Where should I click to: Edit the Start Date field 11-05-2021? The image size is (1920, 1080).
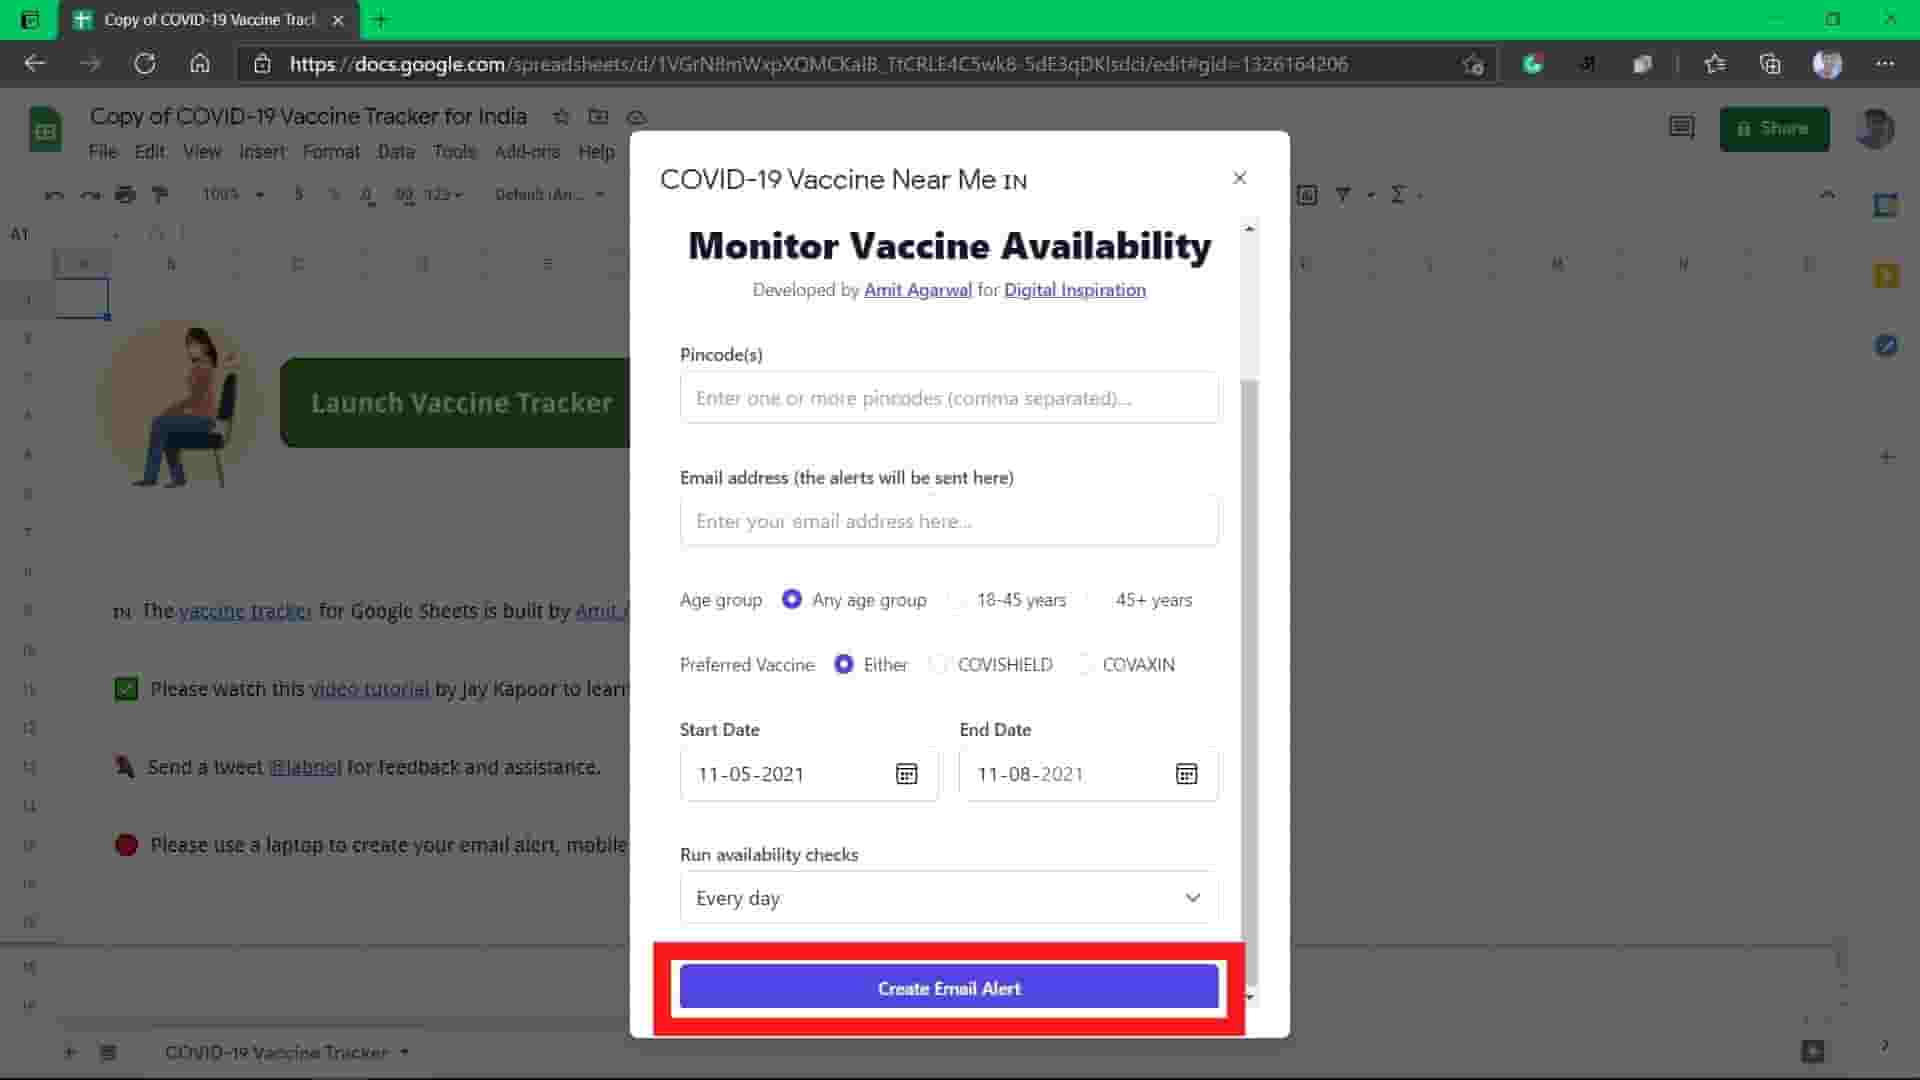point(809,774)
